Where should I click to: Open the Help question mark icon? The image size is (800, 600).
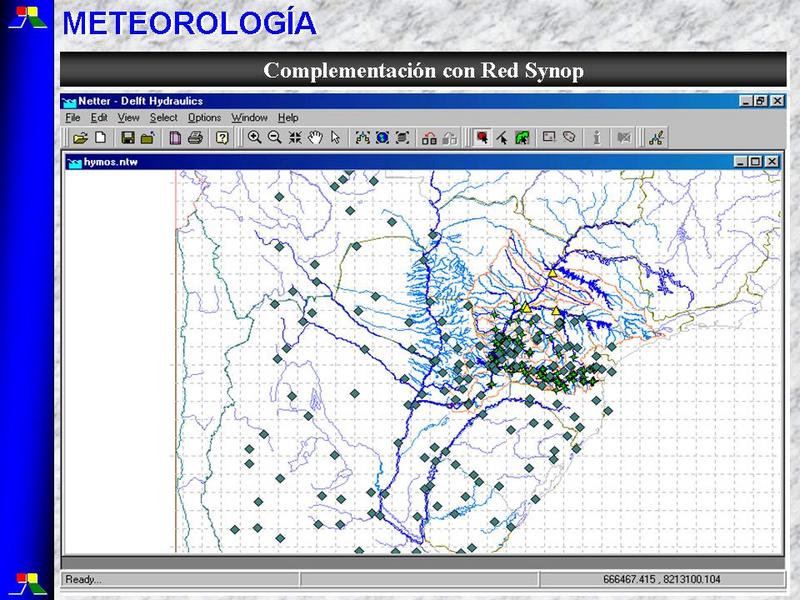(x=223, y=138)
